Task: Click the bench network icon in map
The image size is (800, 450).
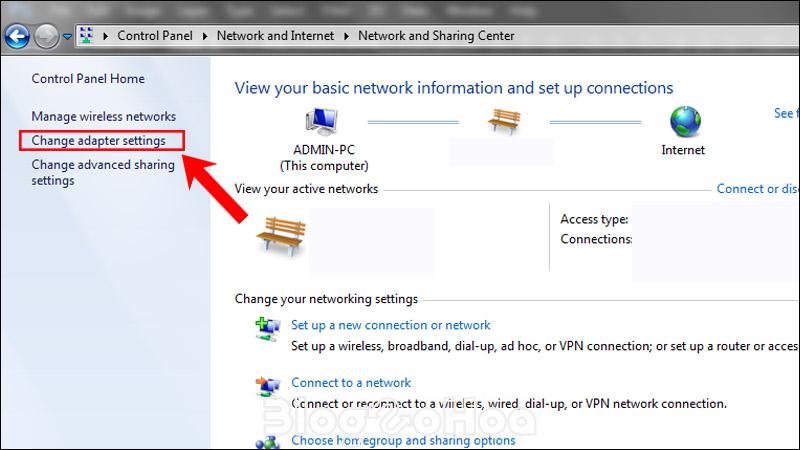Action: [x=504, y=121]
